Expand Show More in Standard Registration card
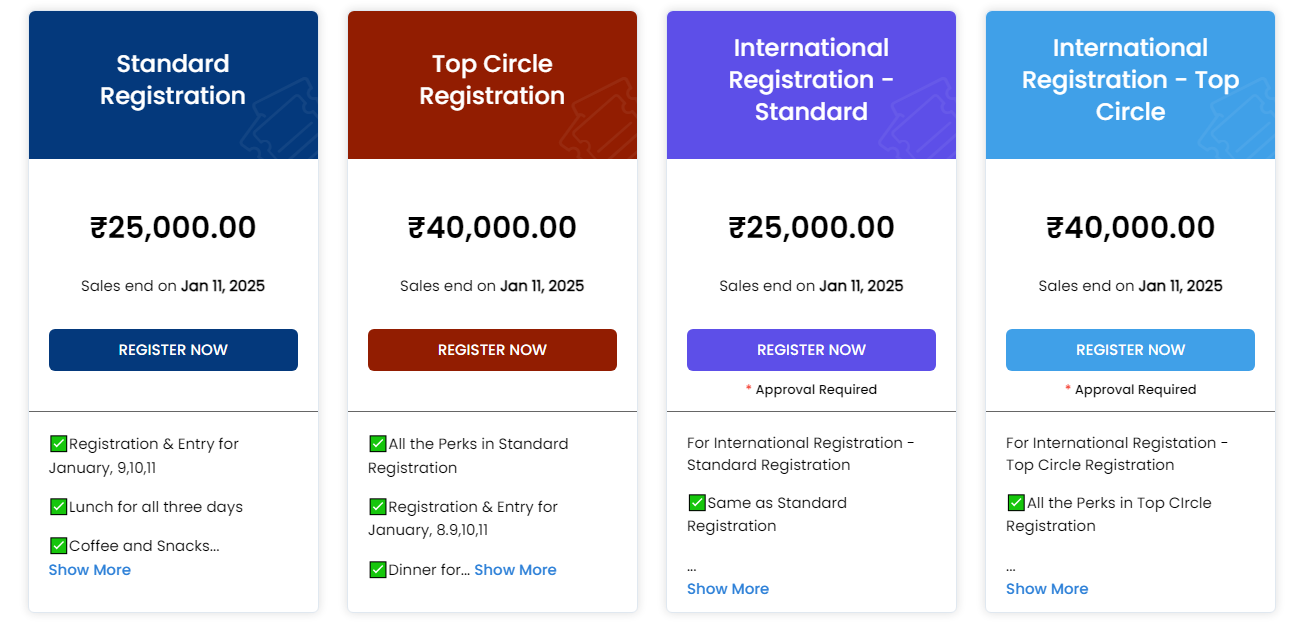Viewport: 1295px width, 638px height. tap(90, 570)
